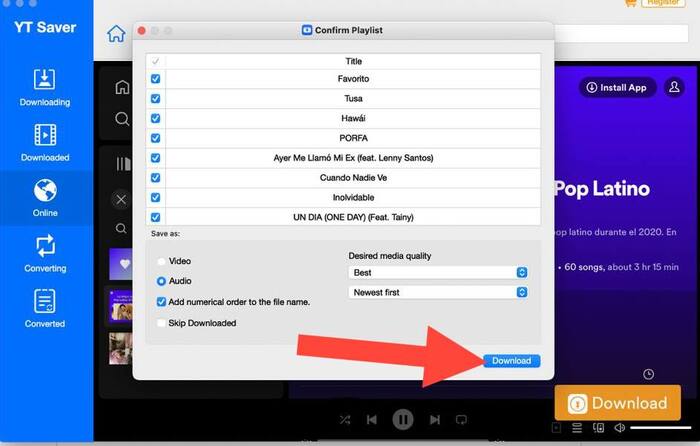Uncheck the Favorito track checkbox
Viewport: 700px width, 446px height.
[155, 79]
